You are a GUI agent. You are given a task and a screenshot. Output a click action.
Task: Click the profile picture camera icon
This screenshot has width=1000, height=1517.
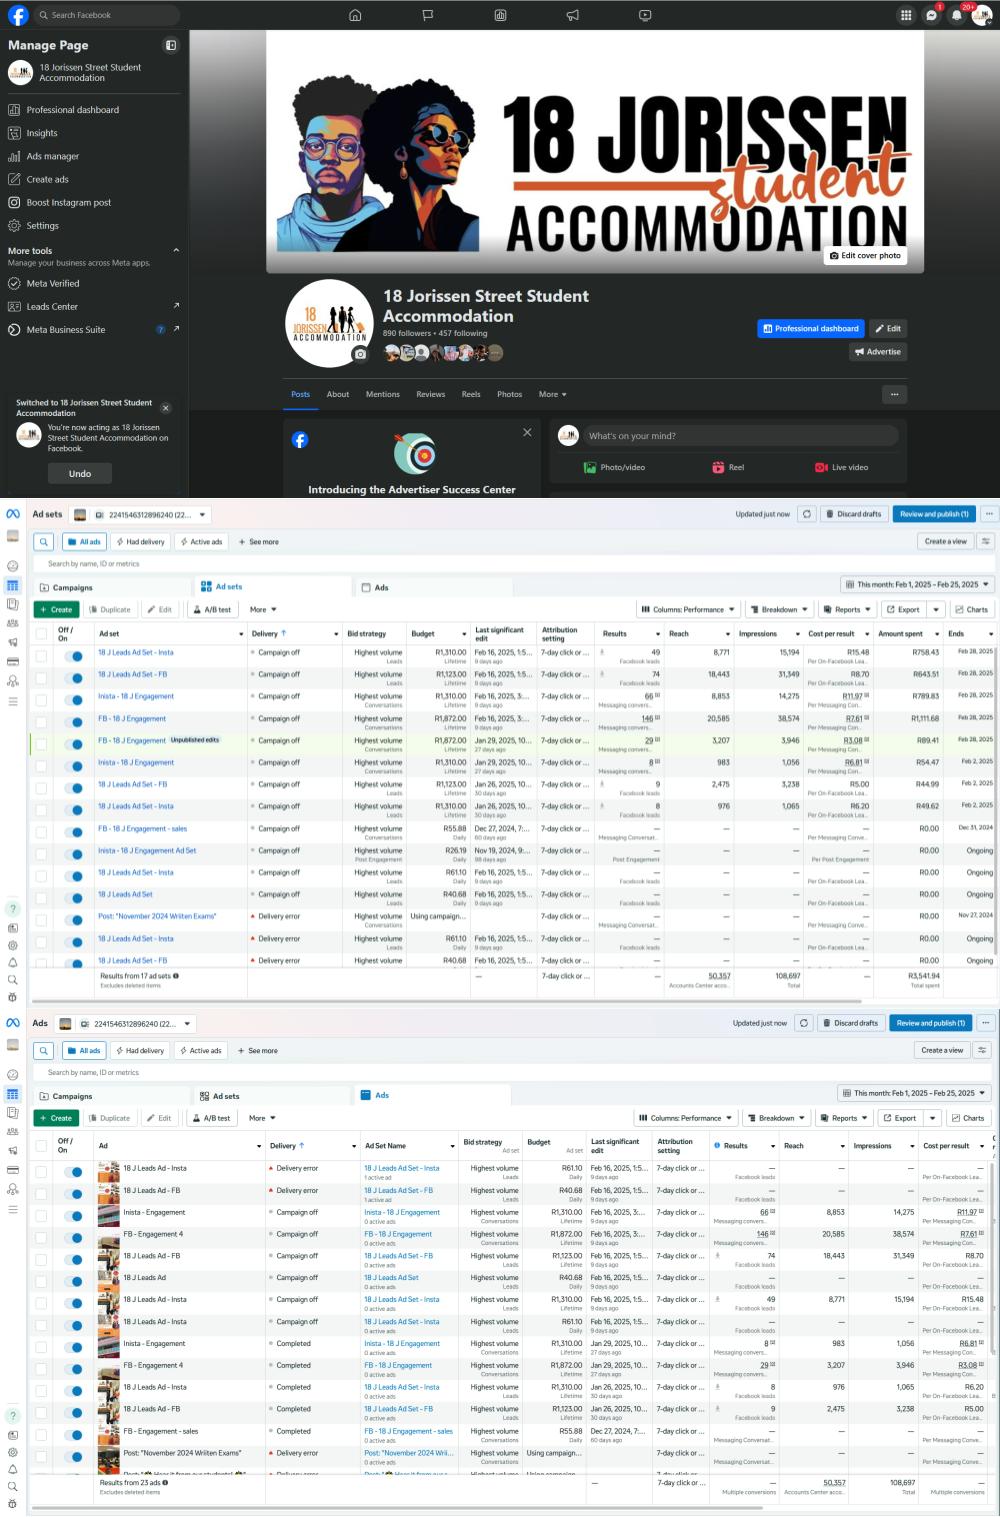360,354
